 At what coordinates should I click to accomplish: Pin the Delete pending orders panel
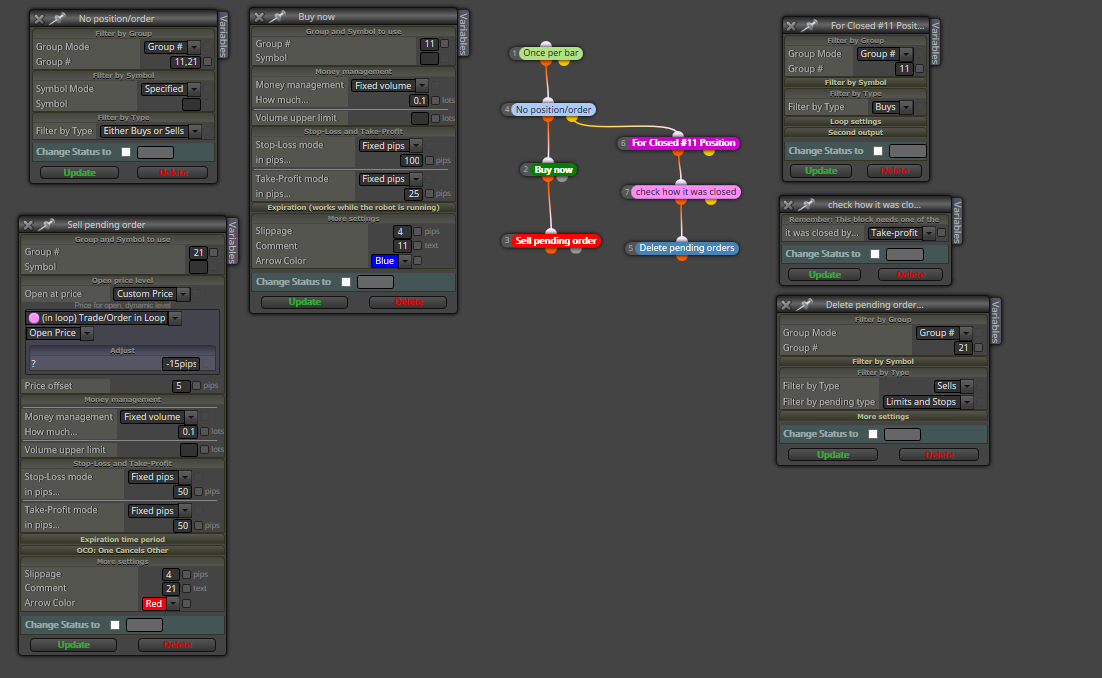pos(805,304)
